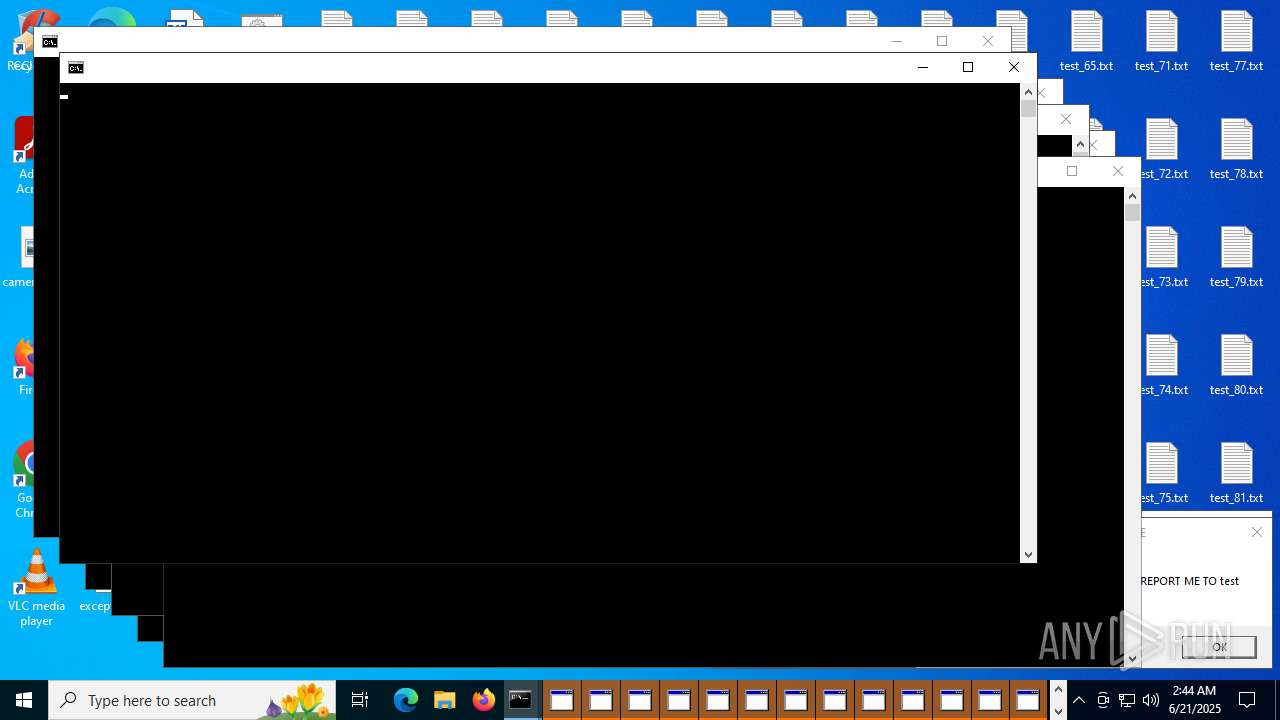Close the console window directly behind the front one

point(988,41)
